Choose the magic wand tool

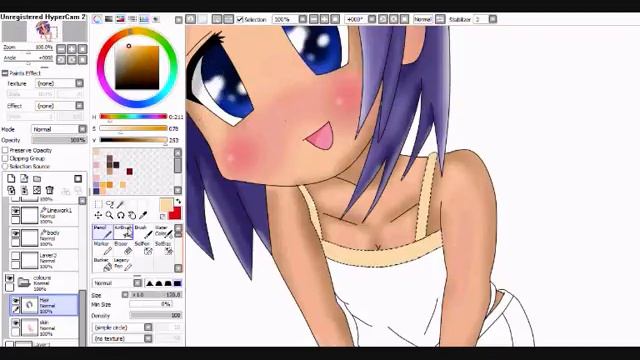(x=120, y=204)
